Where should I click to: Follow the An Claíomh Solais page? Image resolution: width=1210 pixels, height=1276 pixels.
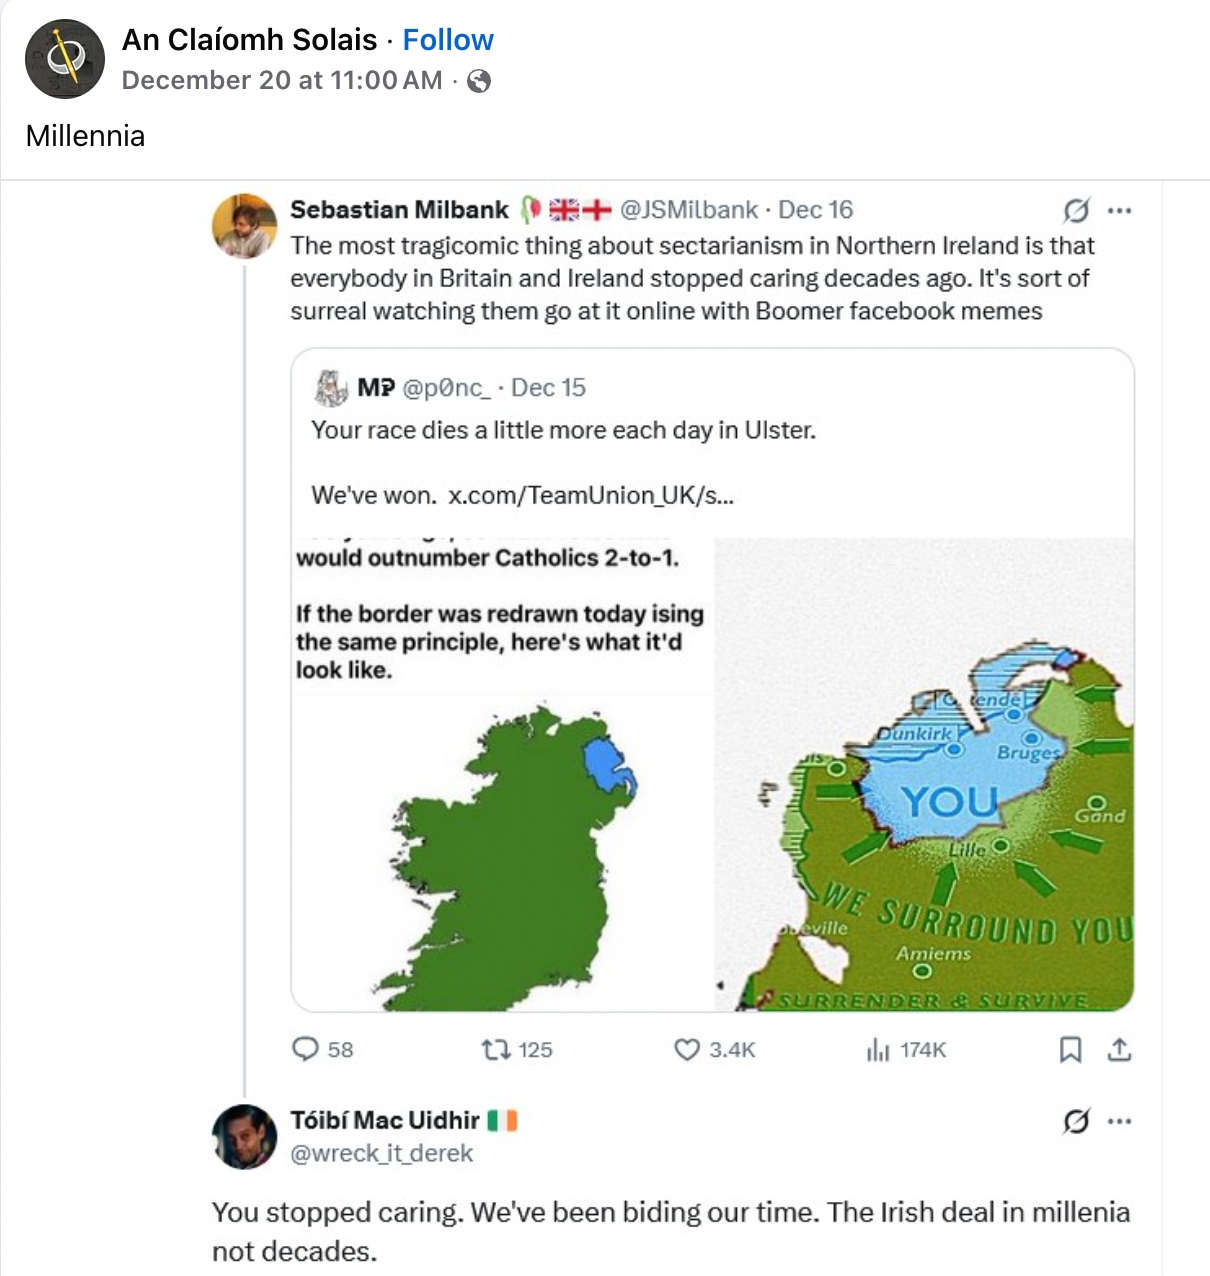(448, 40)
